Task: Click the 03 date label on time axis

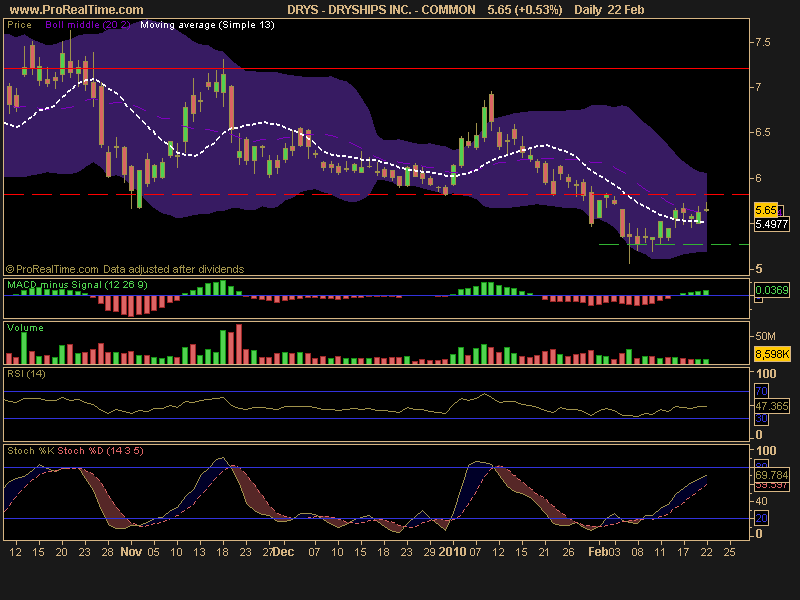Action: (614, 552)
